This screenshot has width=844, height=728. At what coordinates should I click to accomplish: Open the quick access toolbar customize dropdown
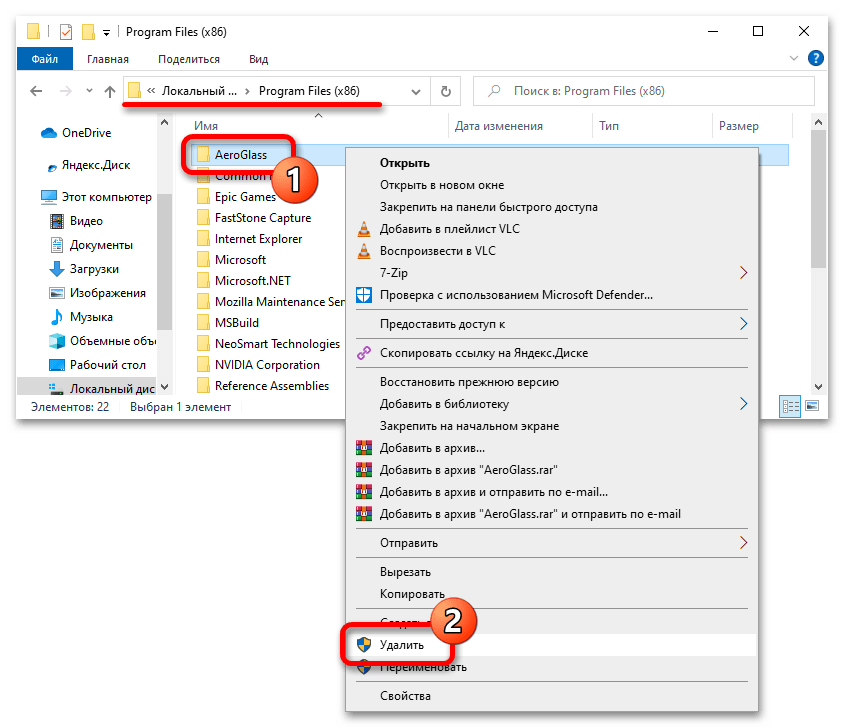107,33
